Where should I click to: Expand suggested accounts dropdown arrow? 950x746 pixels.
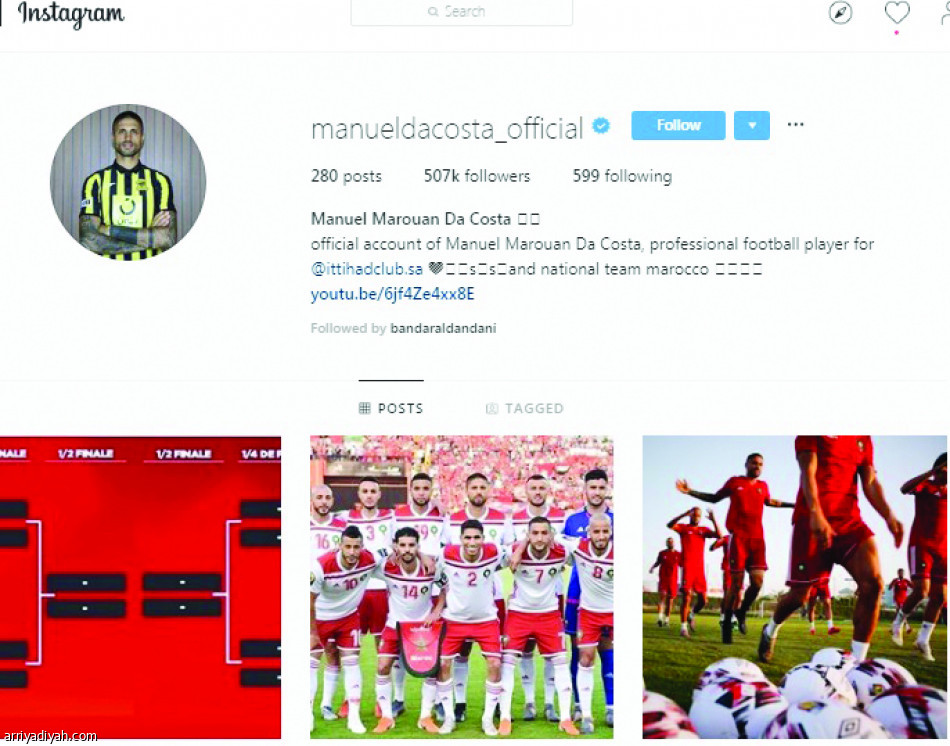pyautogui.click(x=752, y=125)
